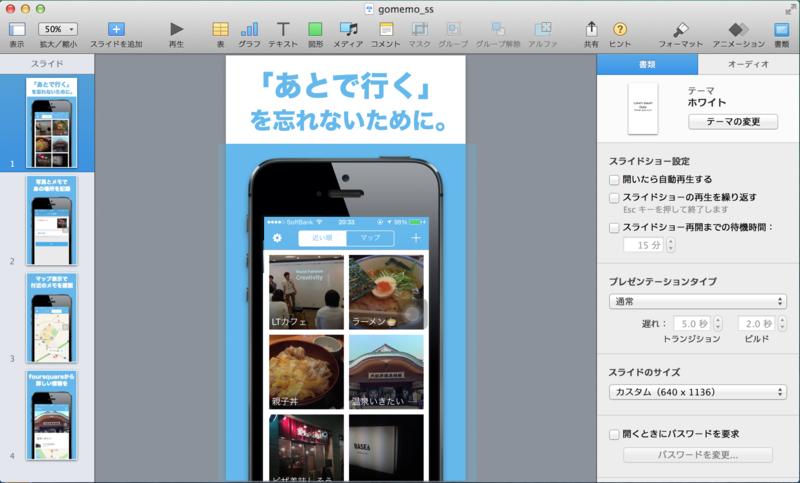Open the カスタム (640 x 1136) size dropdown
This screenshot has height=483, width=800.
click(697, 392)
